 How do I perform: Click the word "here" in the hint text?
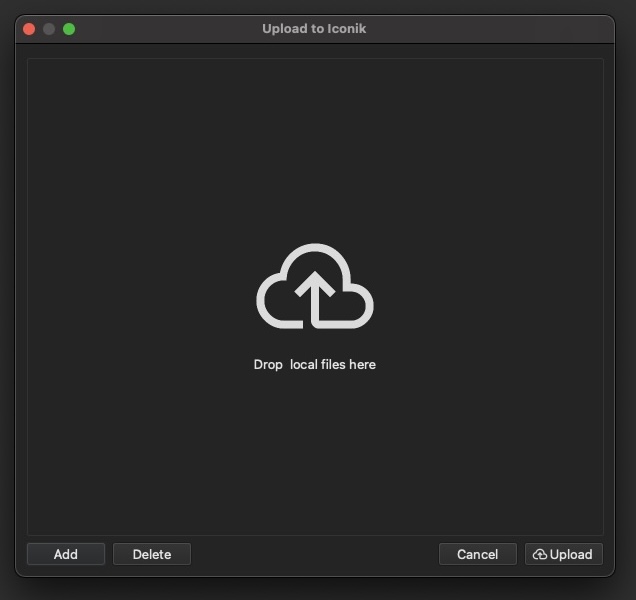(x=363, y=364)
